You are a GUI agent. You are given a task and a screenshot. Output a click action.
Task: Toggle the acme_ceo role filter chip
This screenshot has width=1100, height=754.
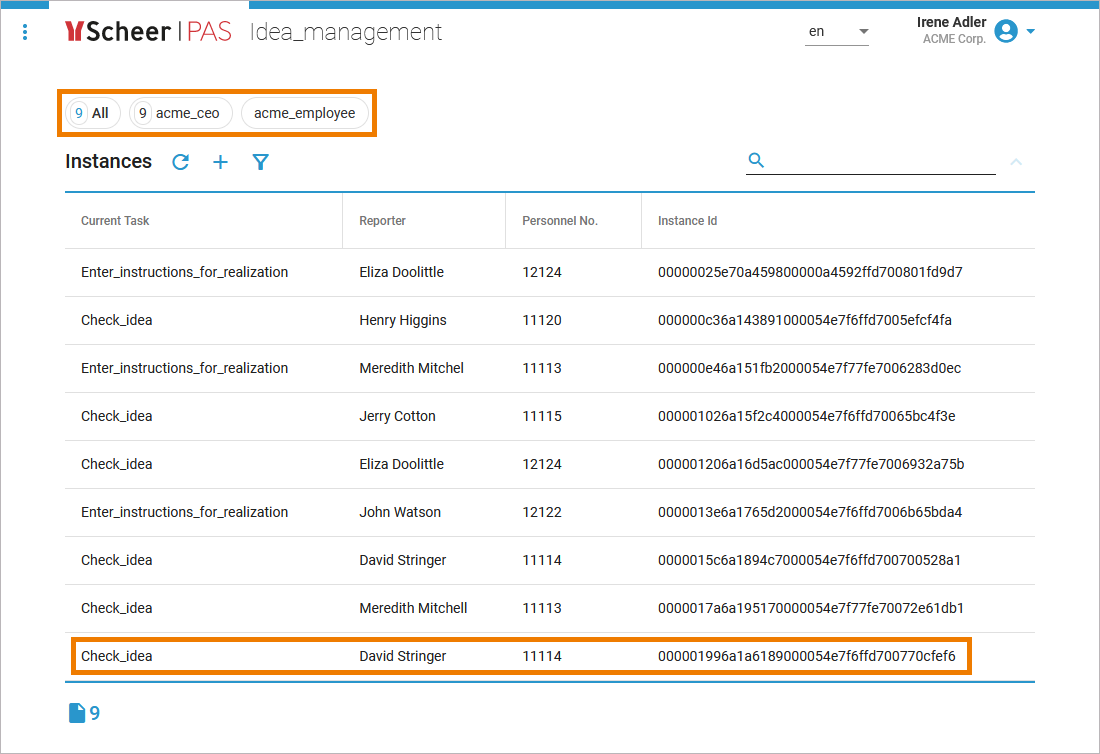[x=180, y=113]
